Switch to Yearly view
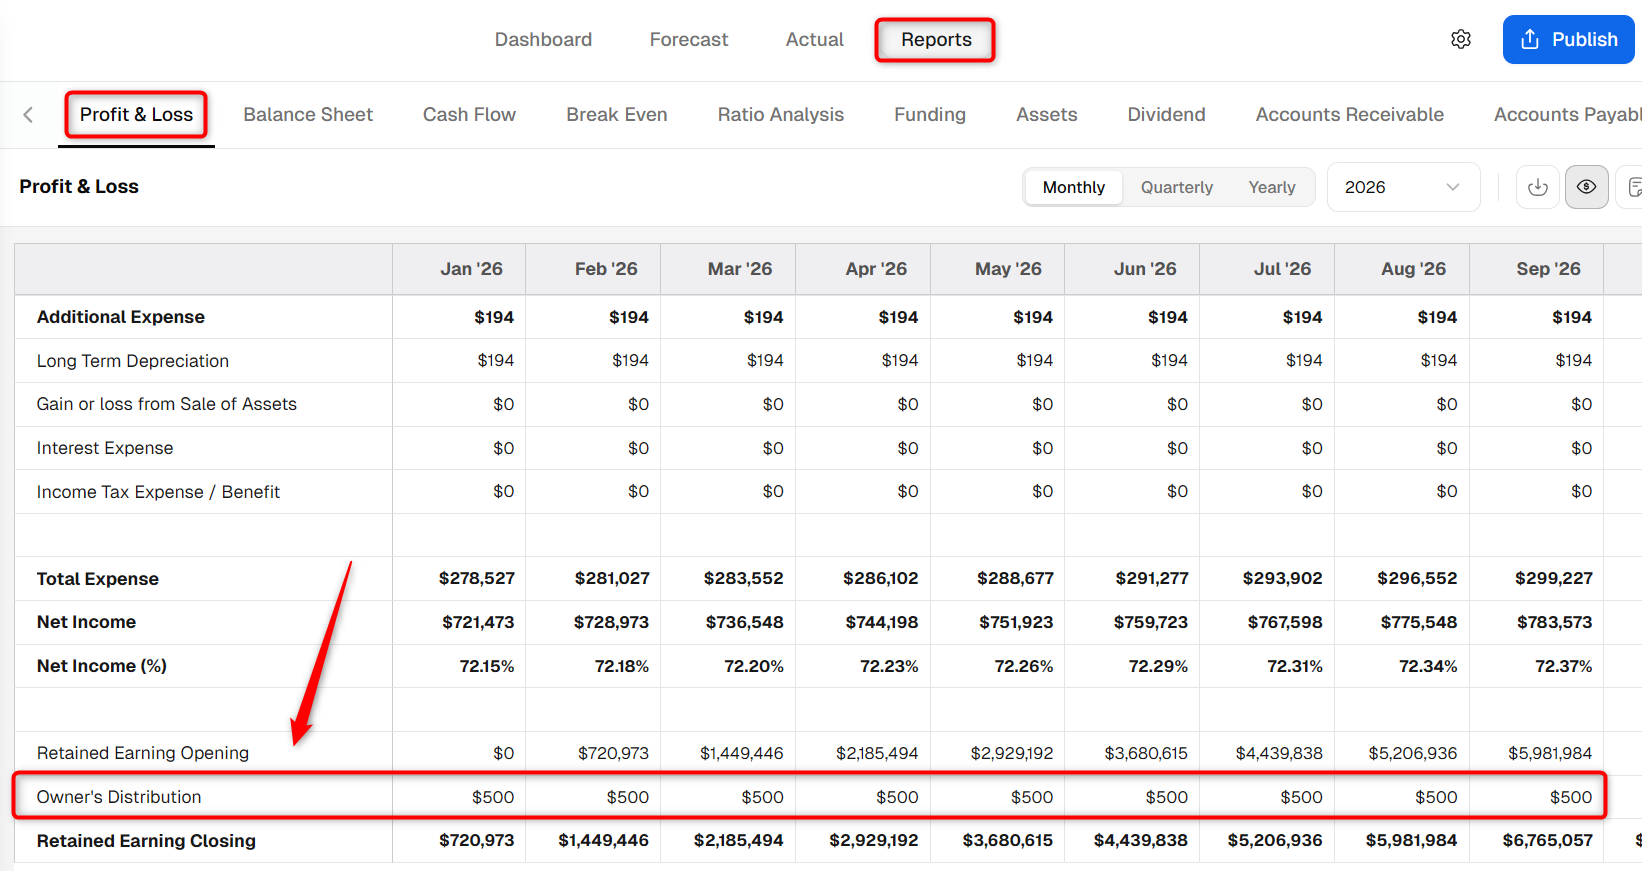Screen dimensions: 1642x871 1272,187
